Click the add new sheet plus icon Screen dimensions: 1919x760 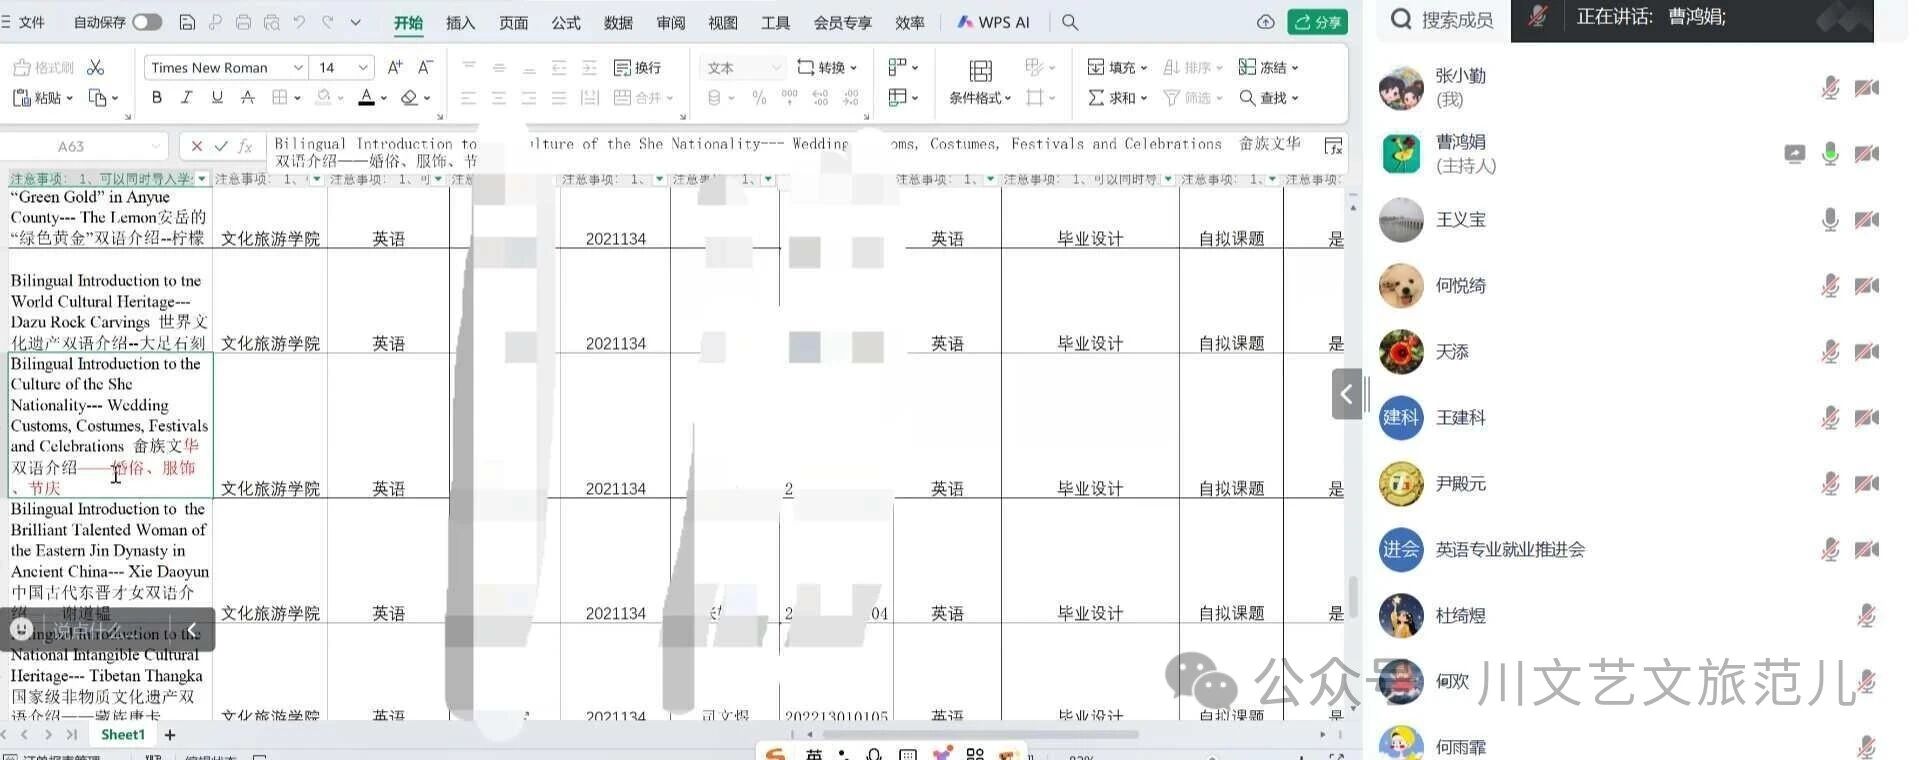(170, 735)
